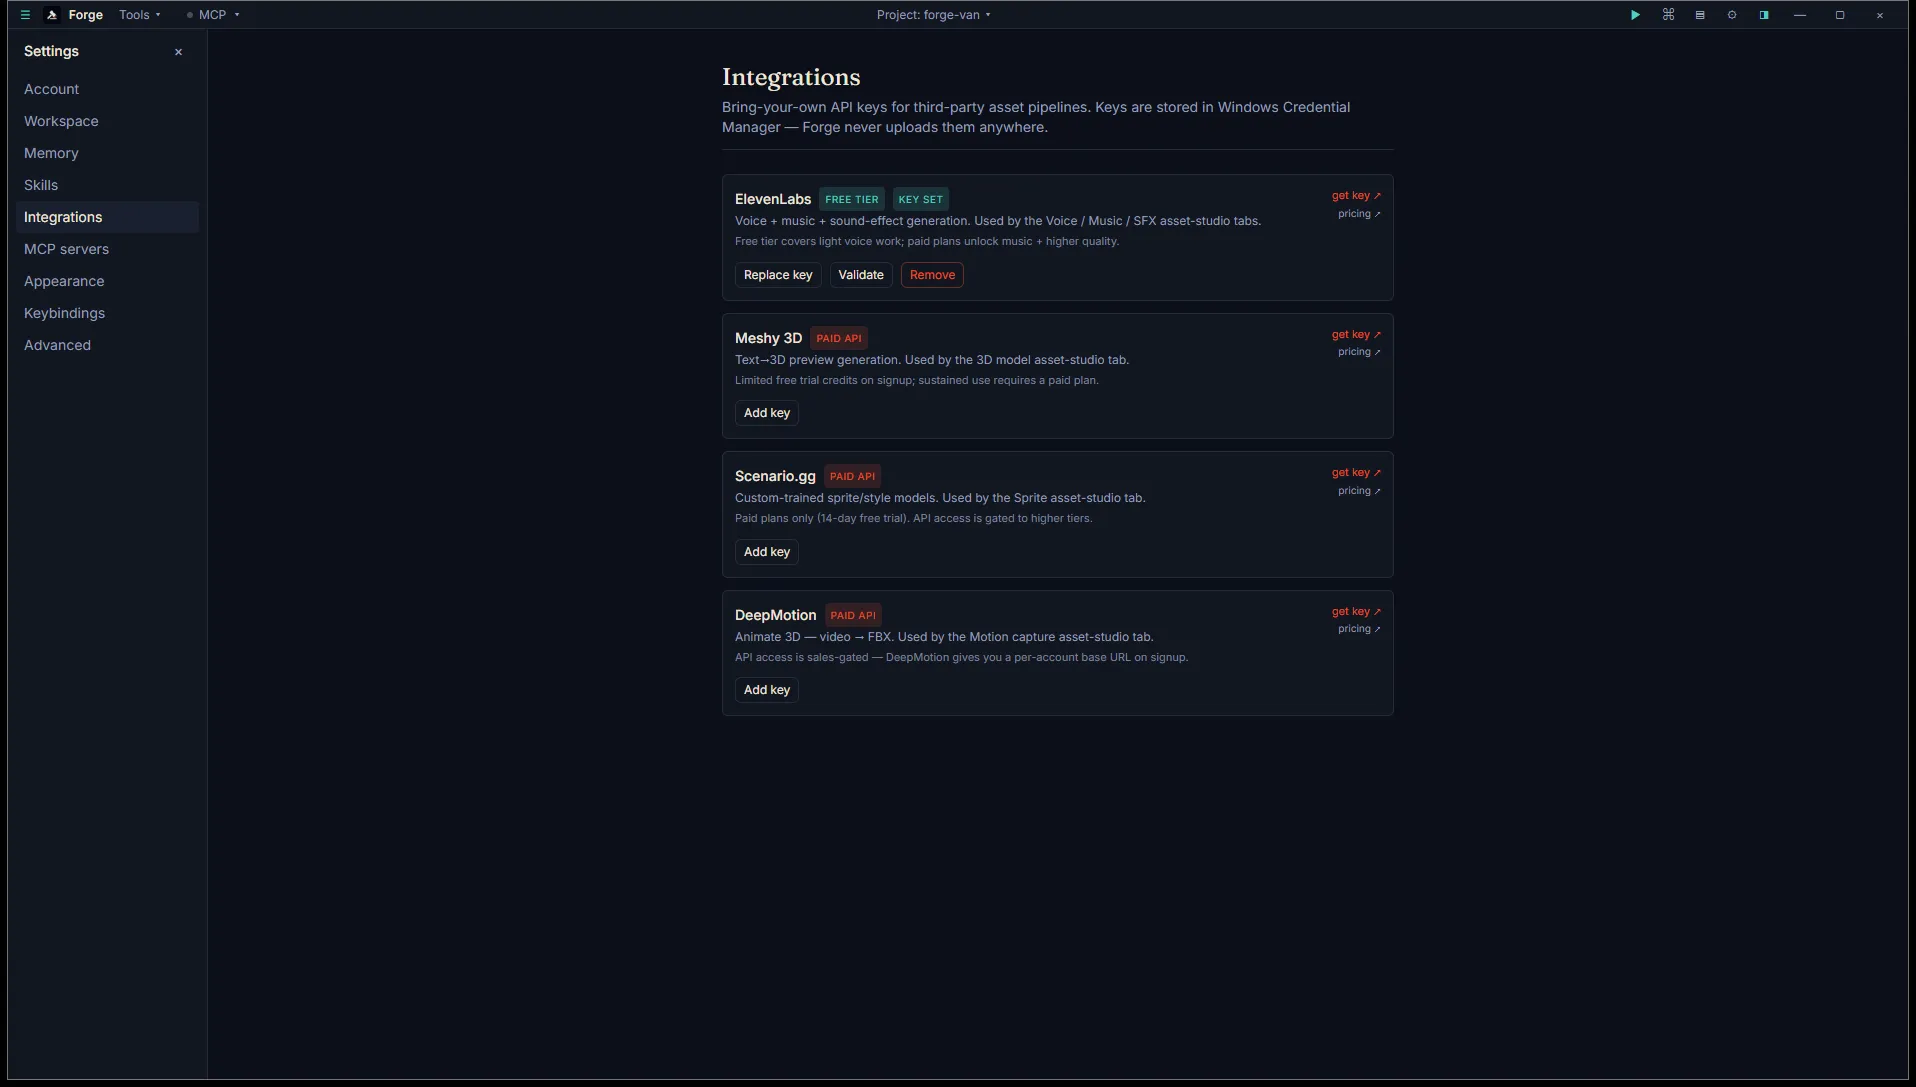1916x1087 pixels.
Task: Click the Forge logo icon
Action: click(52, 15)
